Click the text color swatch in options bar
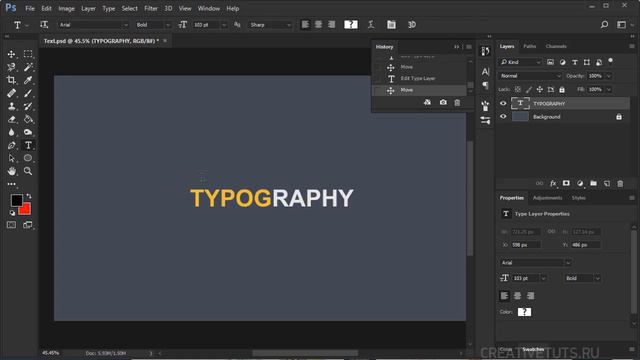The image size is (640, 360). [x=351, y=25]
